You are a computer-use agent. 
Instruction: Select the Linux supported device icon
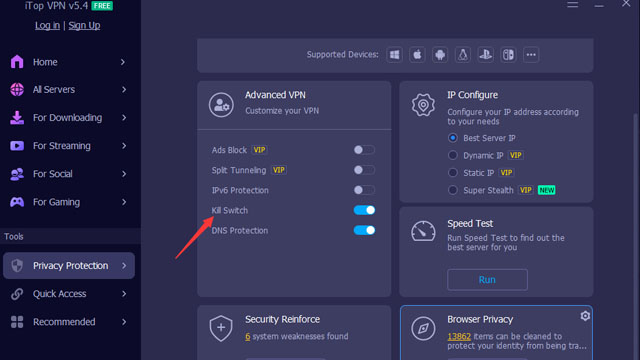[x=463, y=55]
